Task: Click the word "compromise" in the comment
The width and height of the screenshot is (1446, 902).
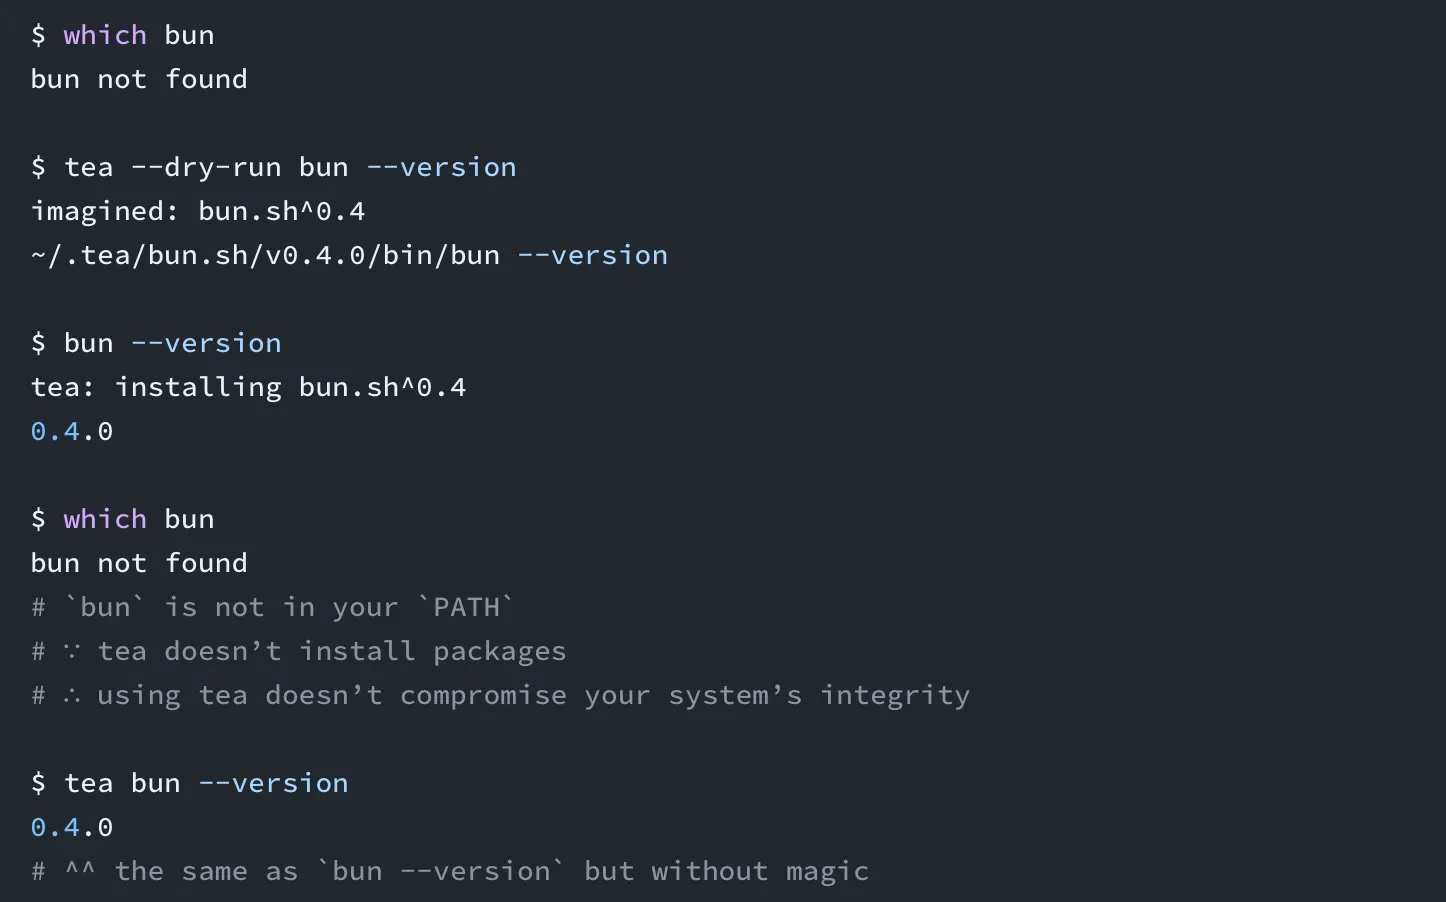Action: 483,695
